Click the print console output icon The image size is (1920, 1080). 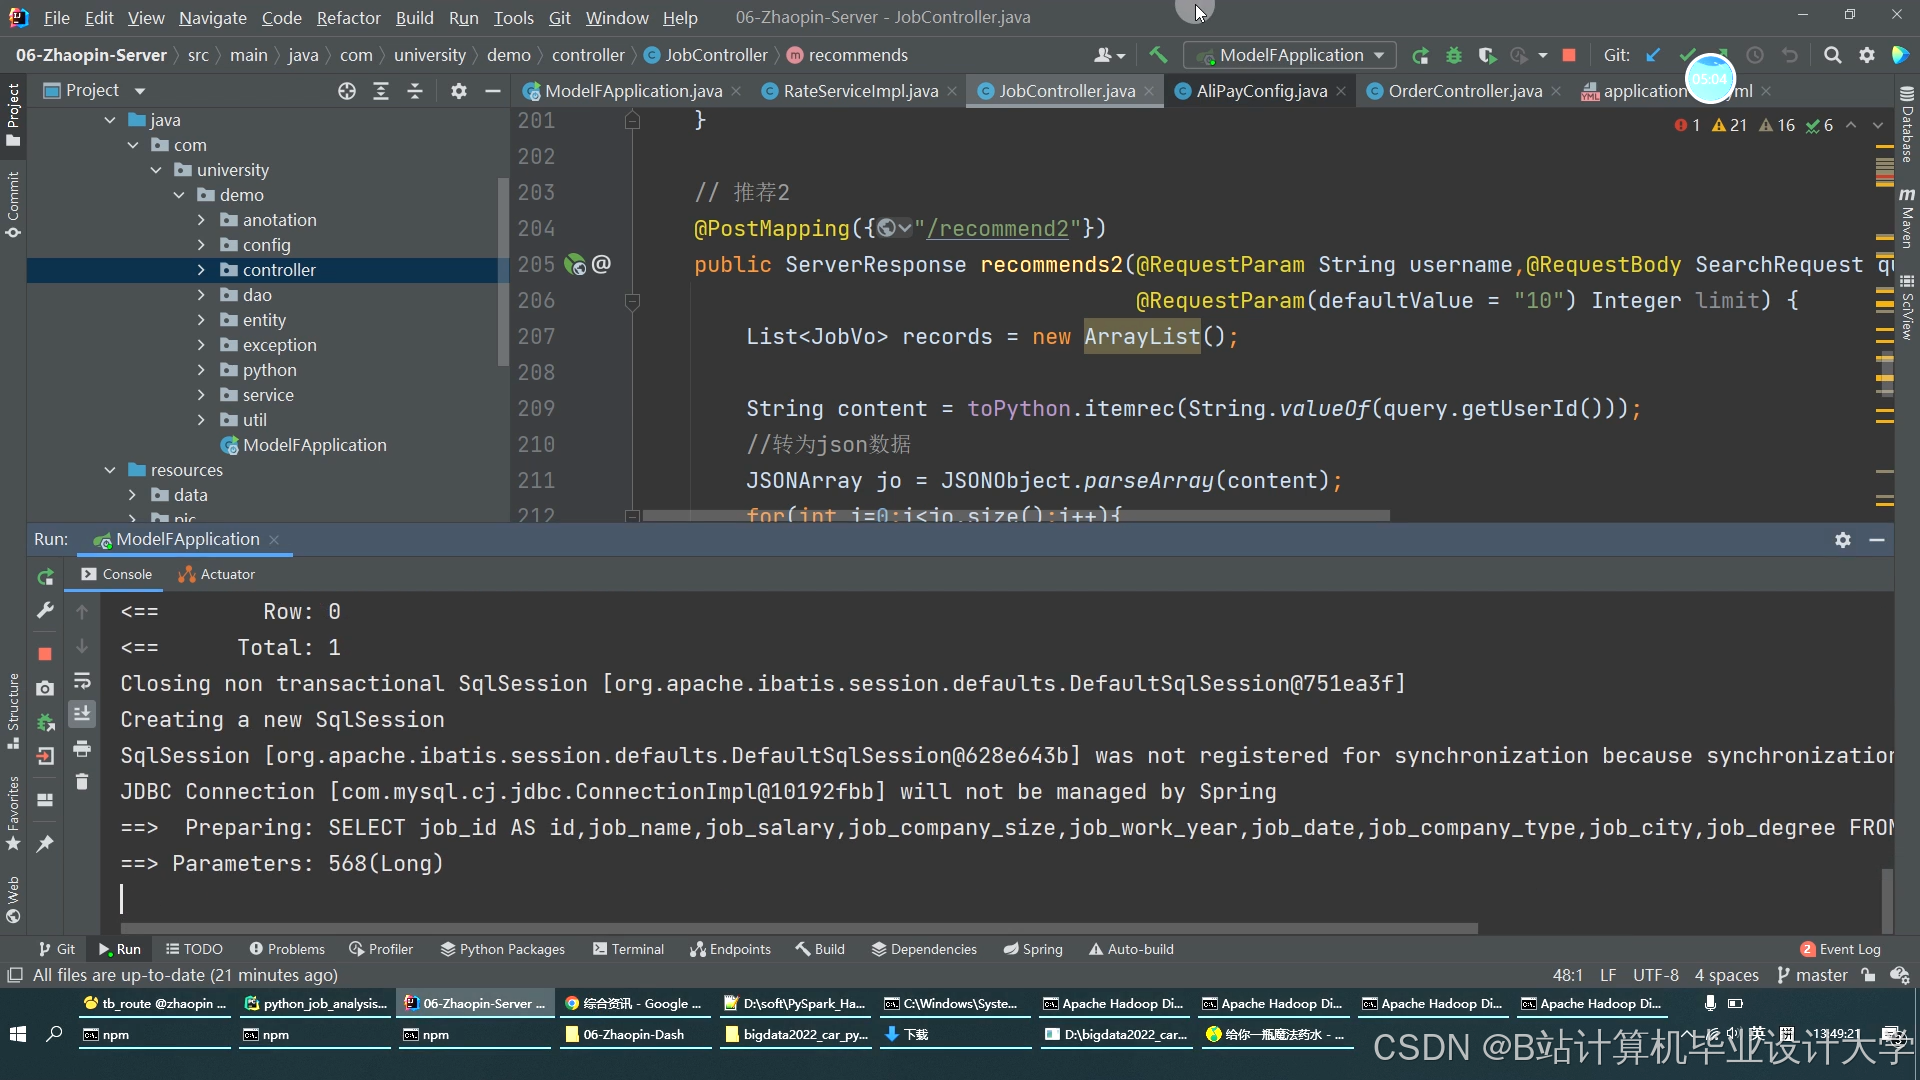(x=82, y=748)
